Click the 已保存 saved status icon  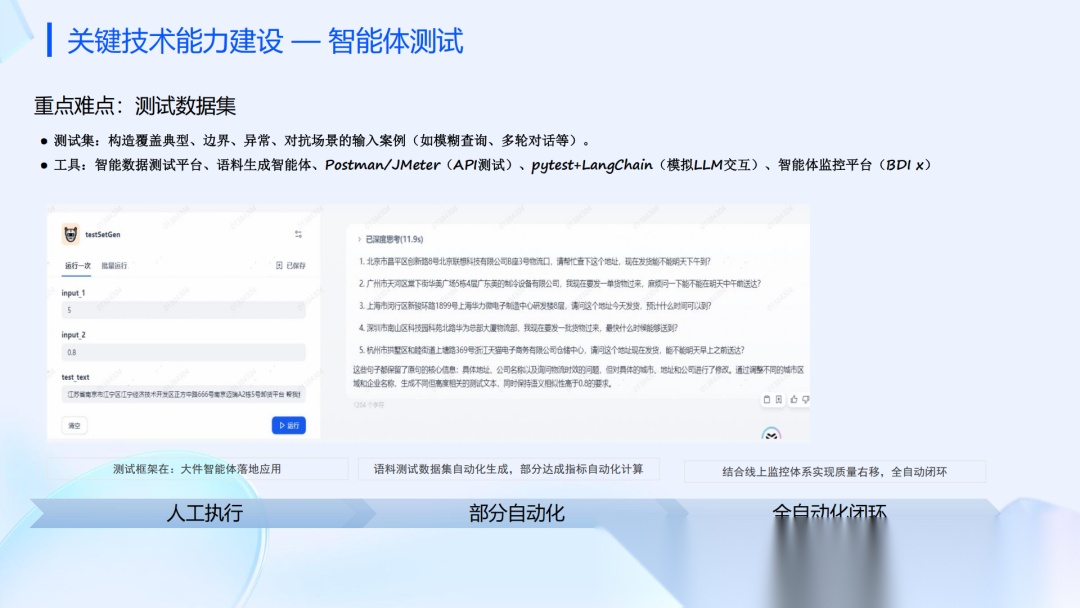(279, 265)
